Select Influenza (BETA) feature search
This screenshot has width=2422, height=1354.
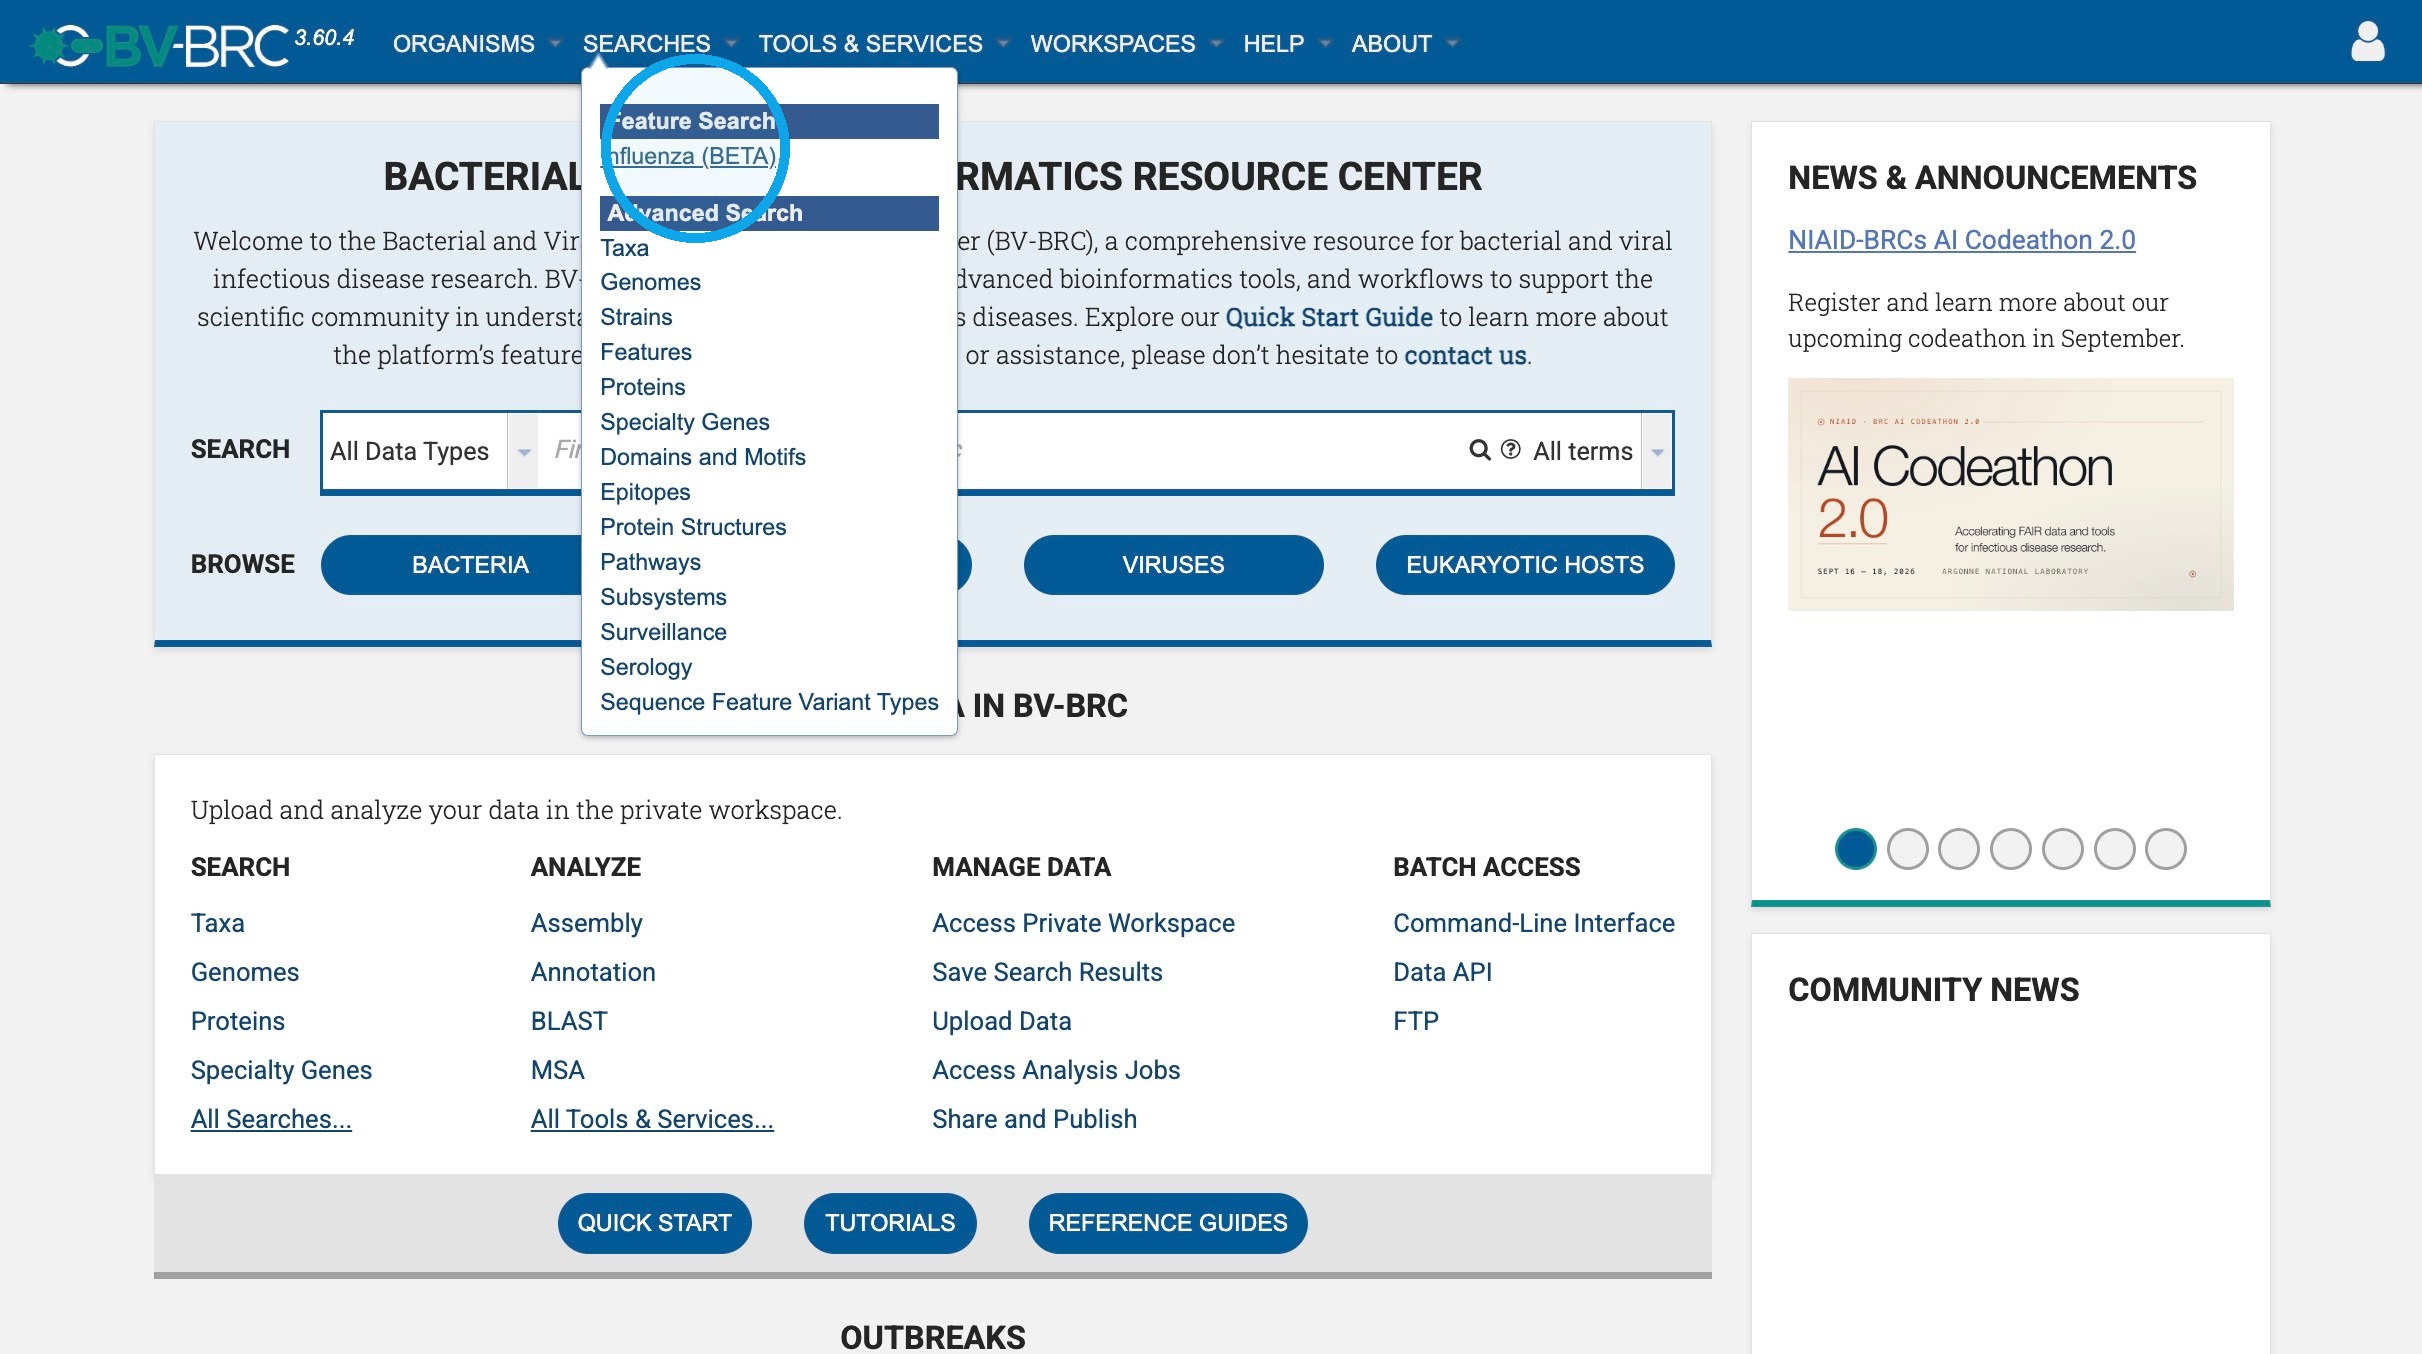click(x=689, y=156)
